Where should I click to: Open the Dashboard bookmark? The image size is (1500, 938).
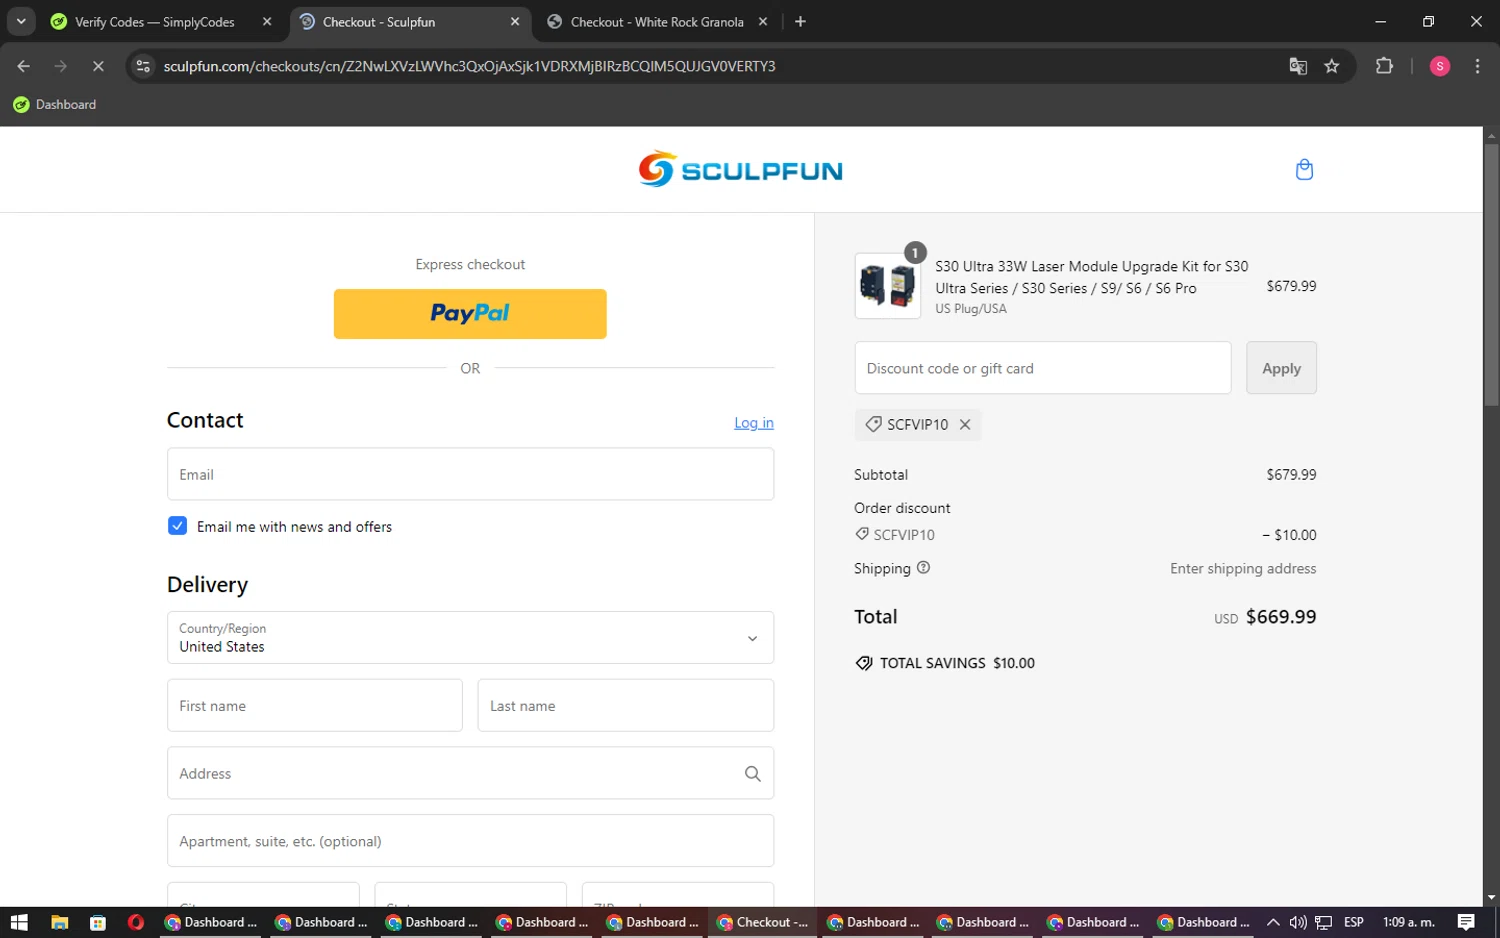(x=55, y=104)
